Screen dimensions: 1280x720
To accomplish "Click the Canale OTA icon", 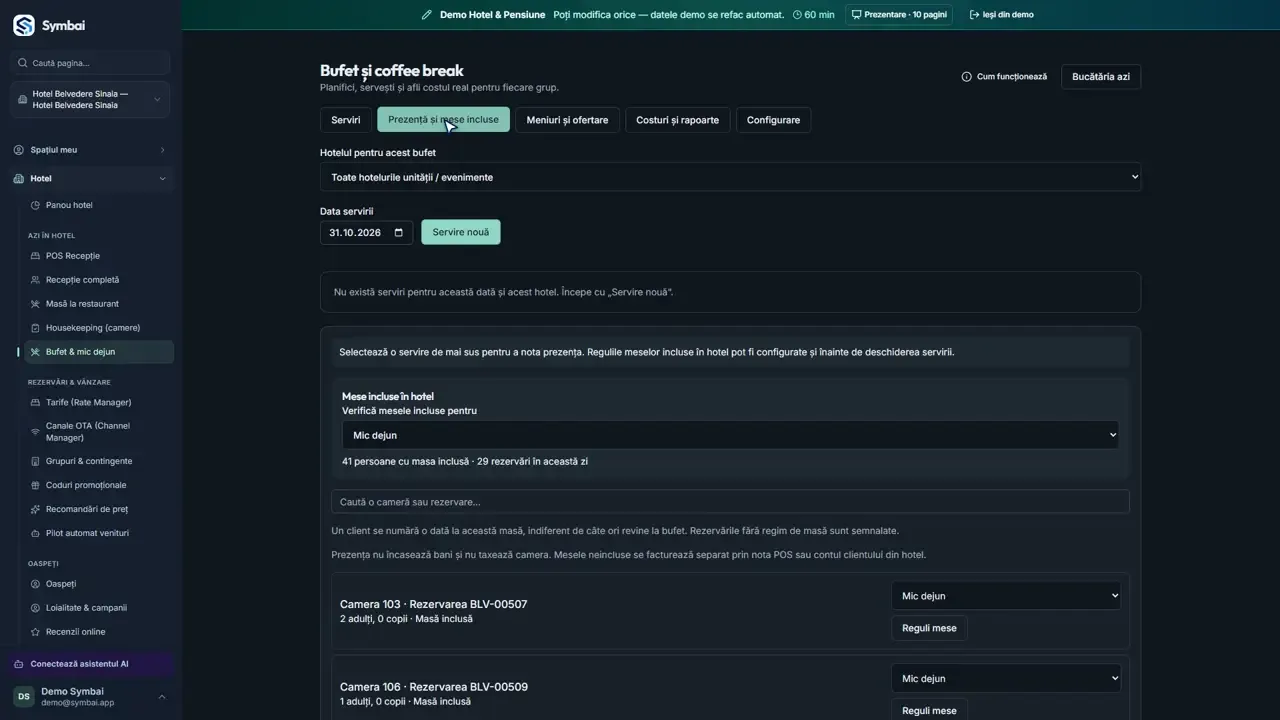I will point(36,432).
